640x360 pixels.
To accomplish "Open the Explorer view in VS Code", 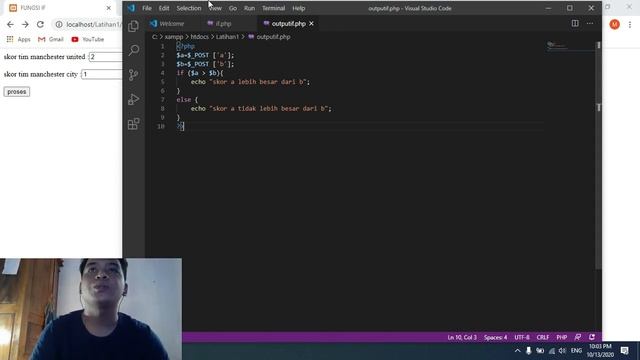I will click(133, 26).
